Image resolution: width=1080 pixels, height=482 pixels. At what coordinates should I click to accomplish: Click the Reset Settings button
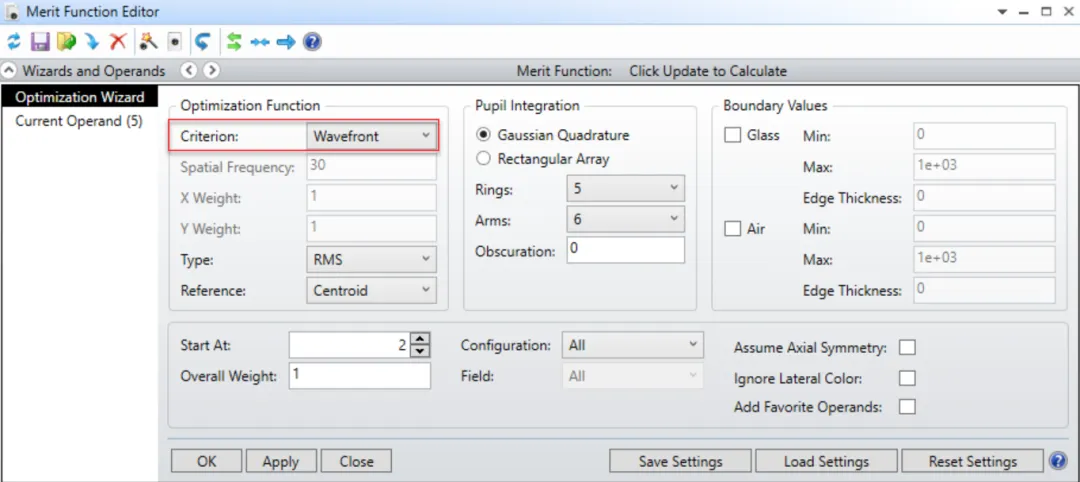click(972, 461)
